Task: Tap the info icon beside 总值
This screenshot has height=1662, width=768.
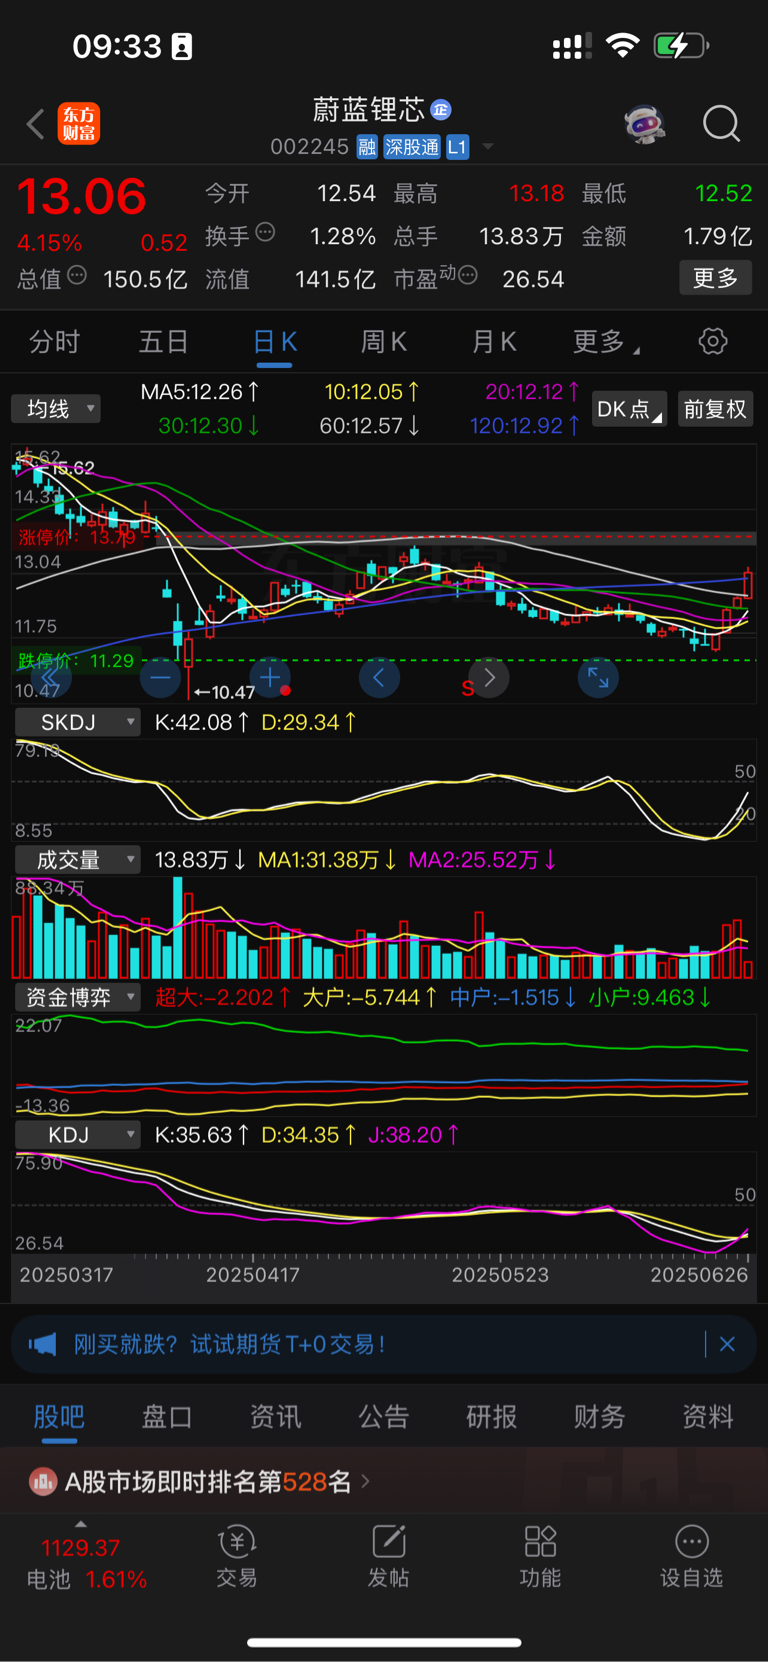Action: 77,275
